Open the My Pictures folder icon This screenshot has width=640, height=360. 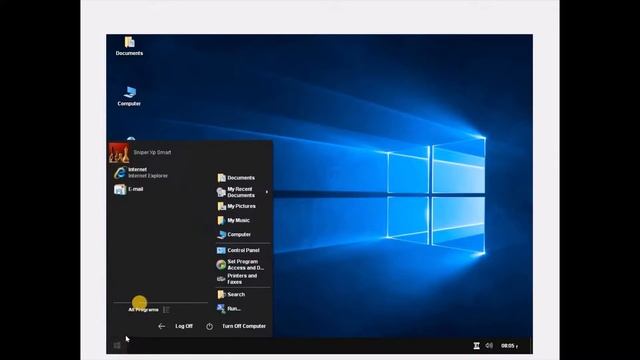(221, 206)
